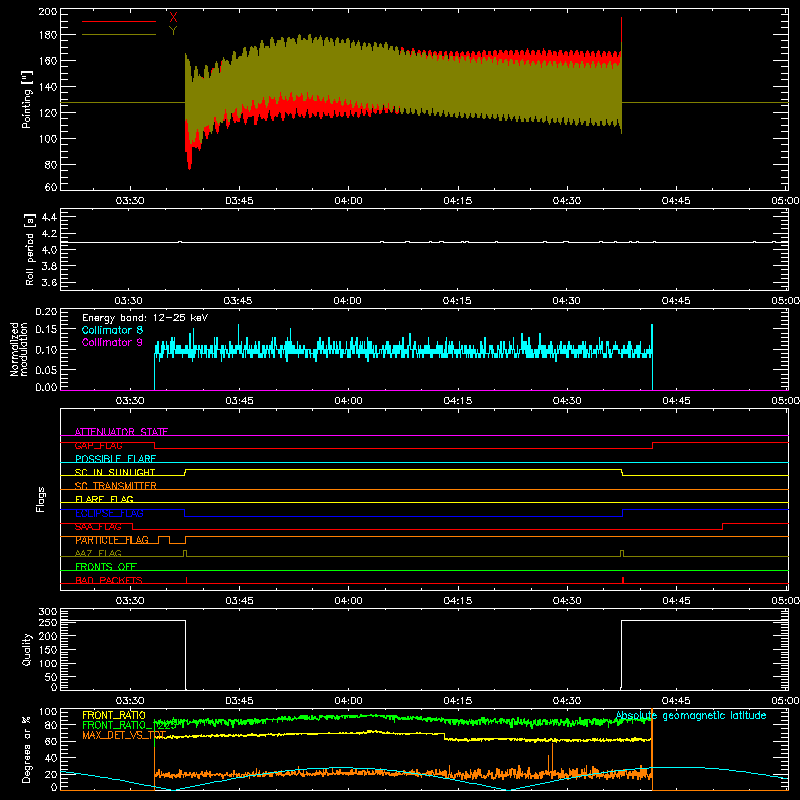The width and height of the screenshot is (800, 800).
Task: Click the 60 value on Pointing axis
Action: [51, 187]
